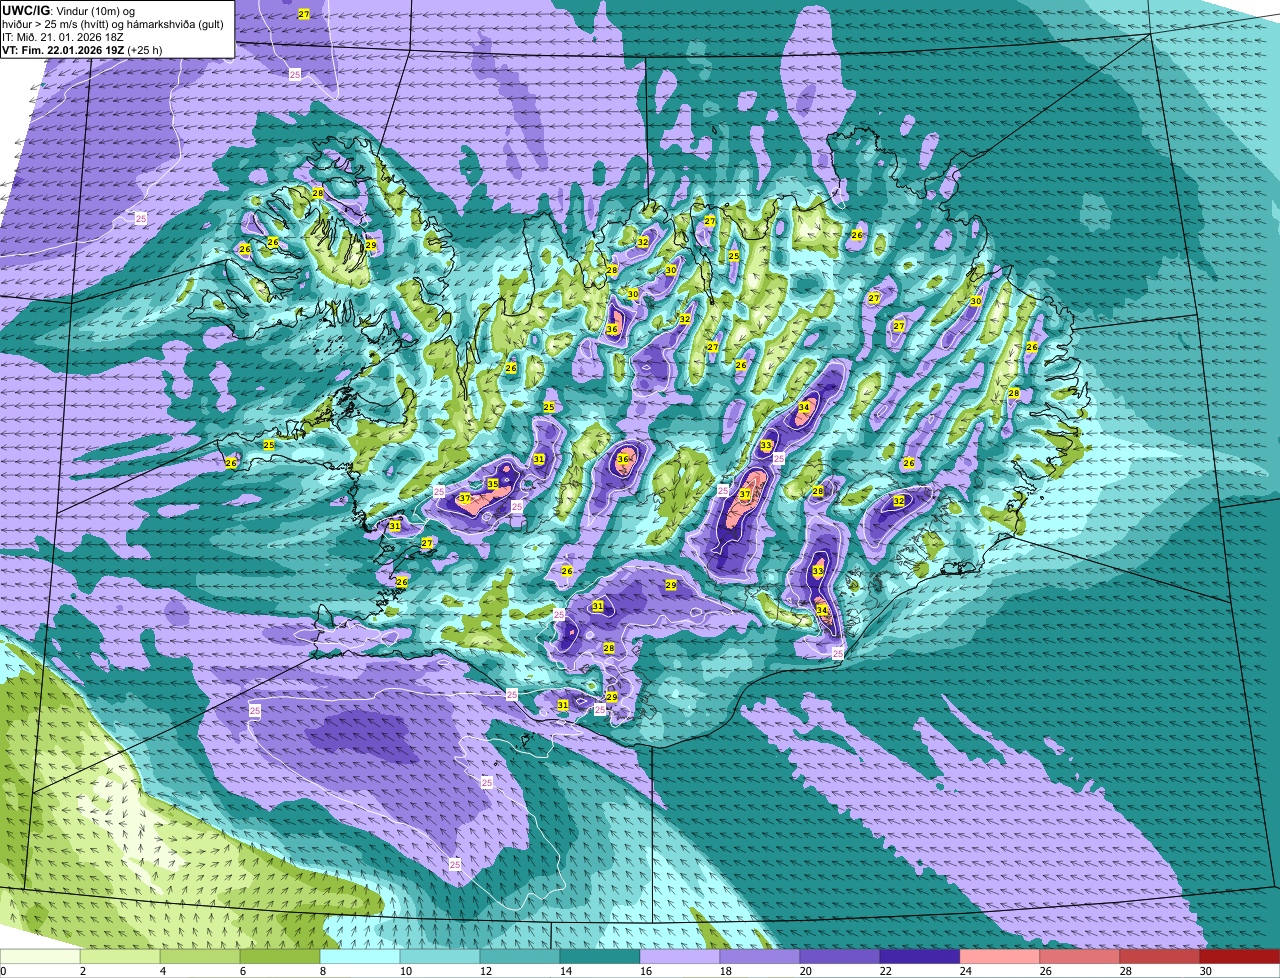Select the 26–28 m/s coral legend swatch
The width and height of the screenshot is (1280, 978).
tap(1080, 956)
